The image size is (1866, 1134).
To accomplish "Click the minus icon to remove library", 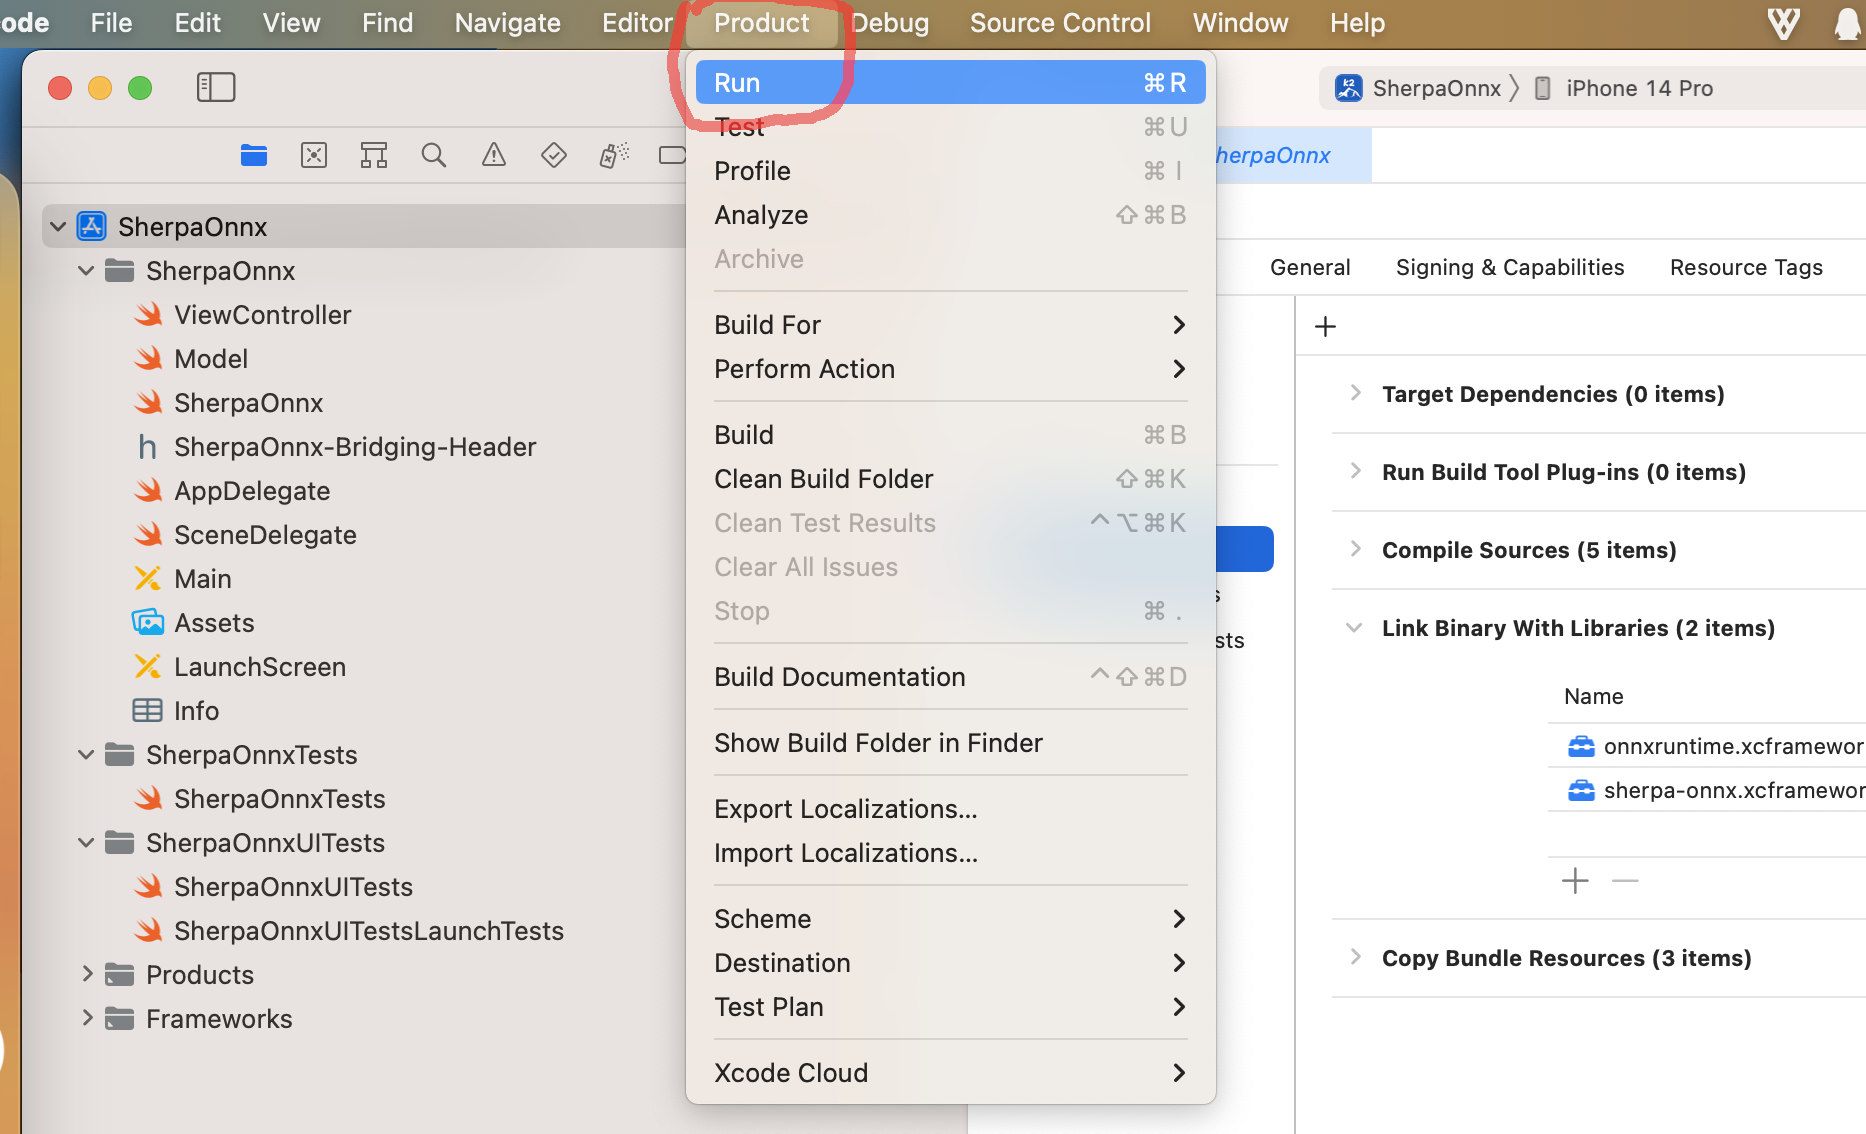I will 1625,881.
